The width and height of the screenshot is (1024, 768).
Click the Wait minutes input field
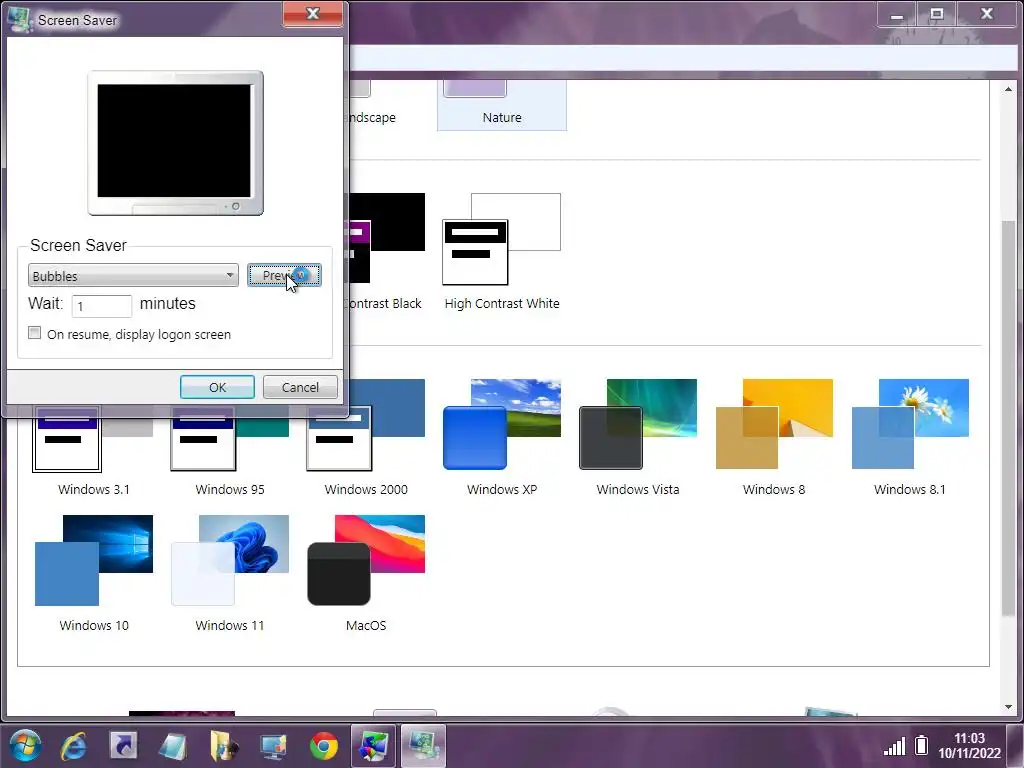click(102, 306)
